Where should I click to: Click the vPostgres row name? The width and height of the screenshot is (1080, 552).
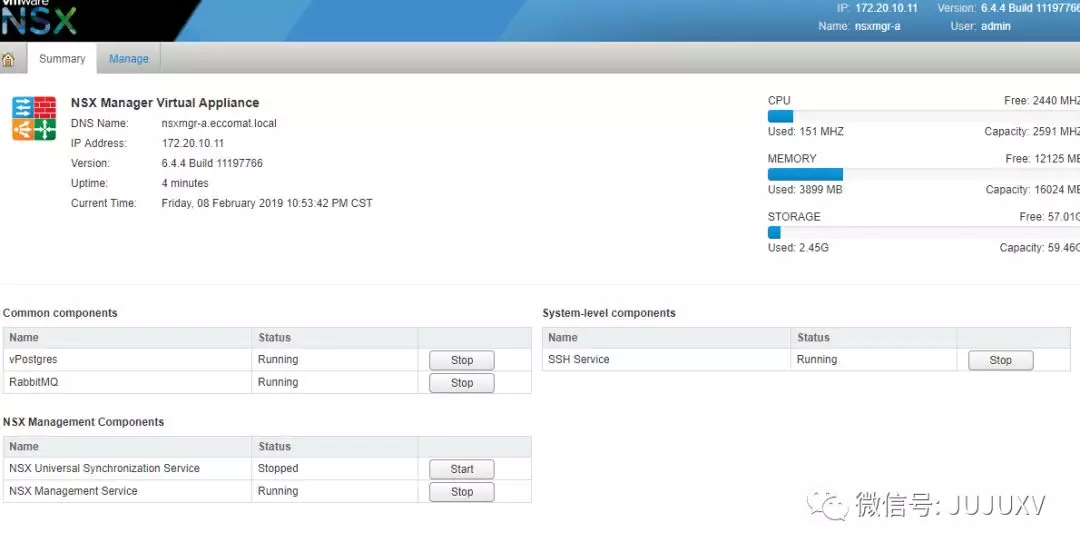pos(33,360)
